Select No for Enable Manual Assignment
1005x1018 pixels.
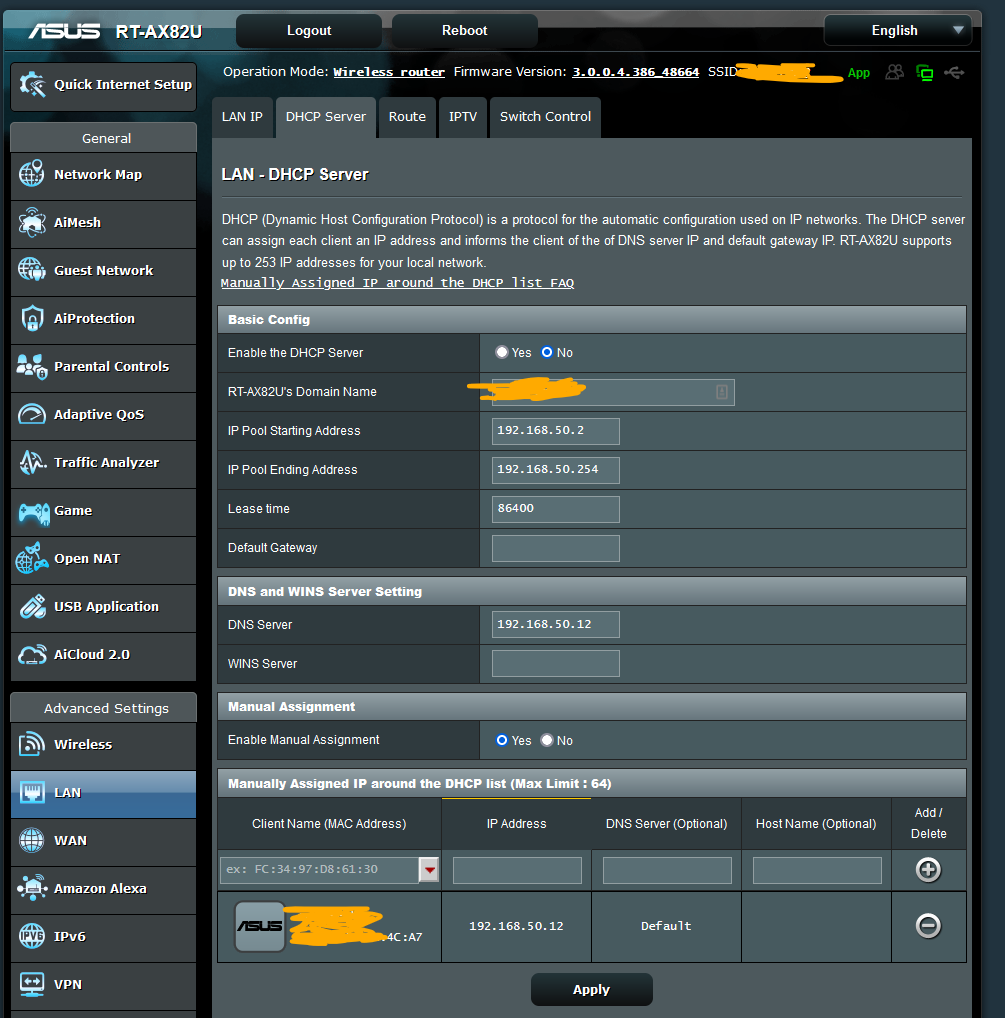coord(547,741)
